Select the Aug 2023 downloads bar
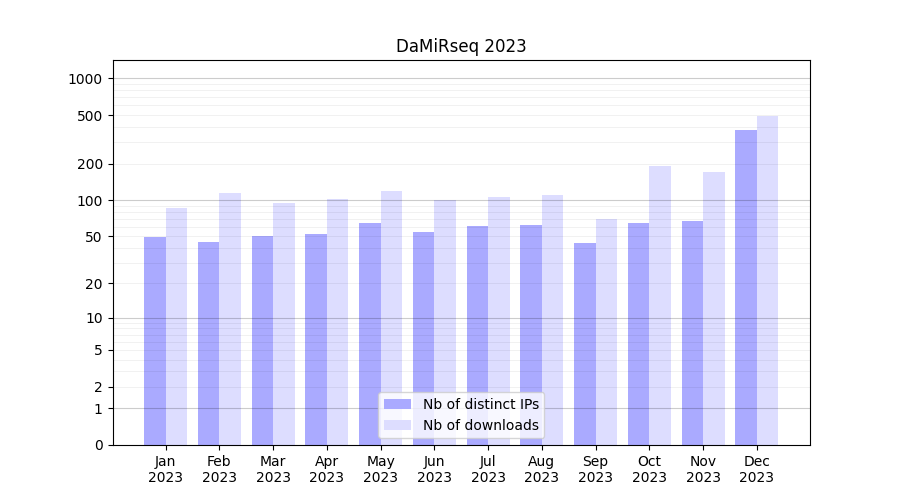Screen dimensions: 900x500 pyautogui.click(x=552, y=319)
